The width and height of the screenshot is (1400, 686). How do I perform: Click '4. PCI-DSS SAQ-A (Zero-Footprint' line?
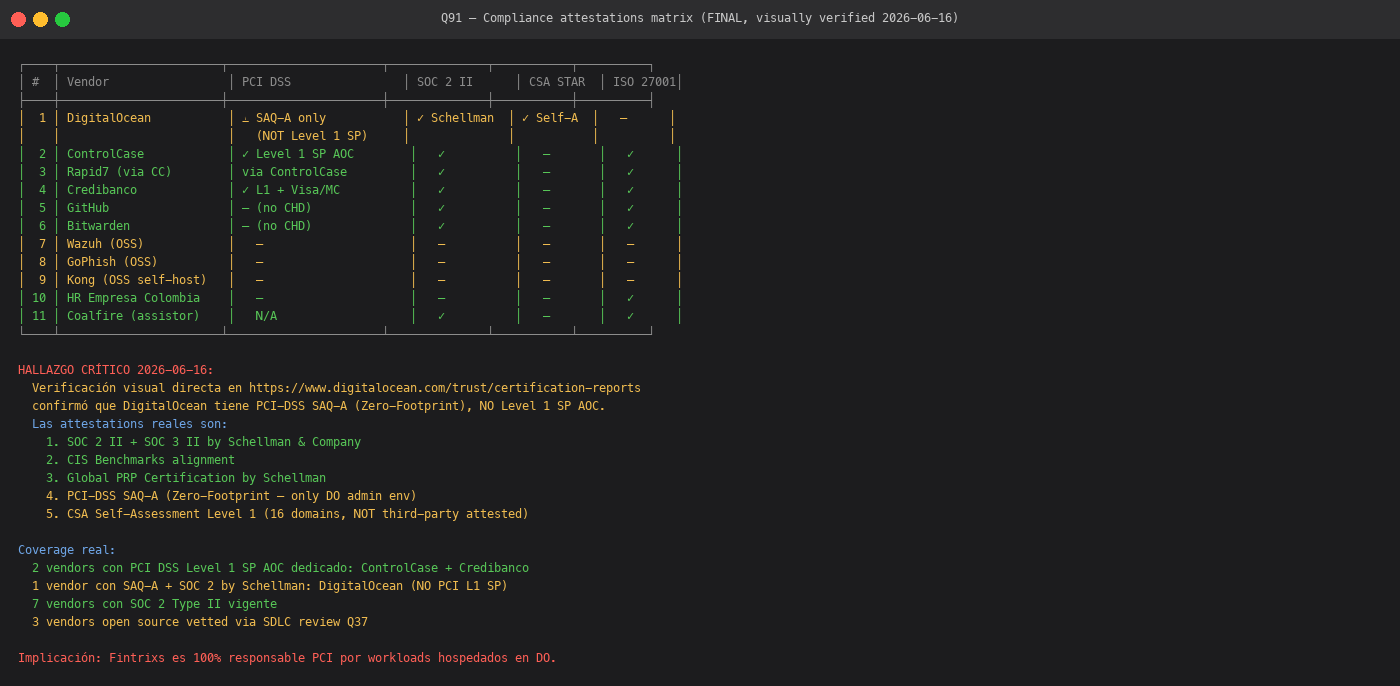click(x=231, y=496)
